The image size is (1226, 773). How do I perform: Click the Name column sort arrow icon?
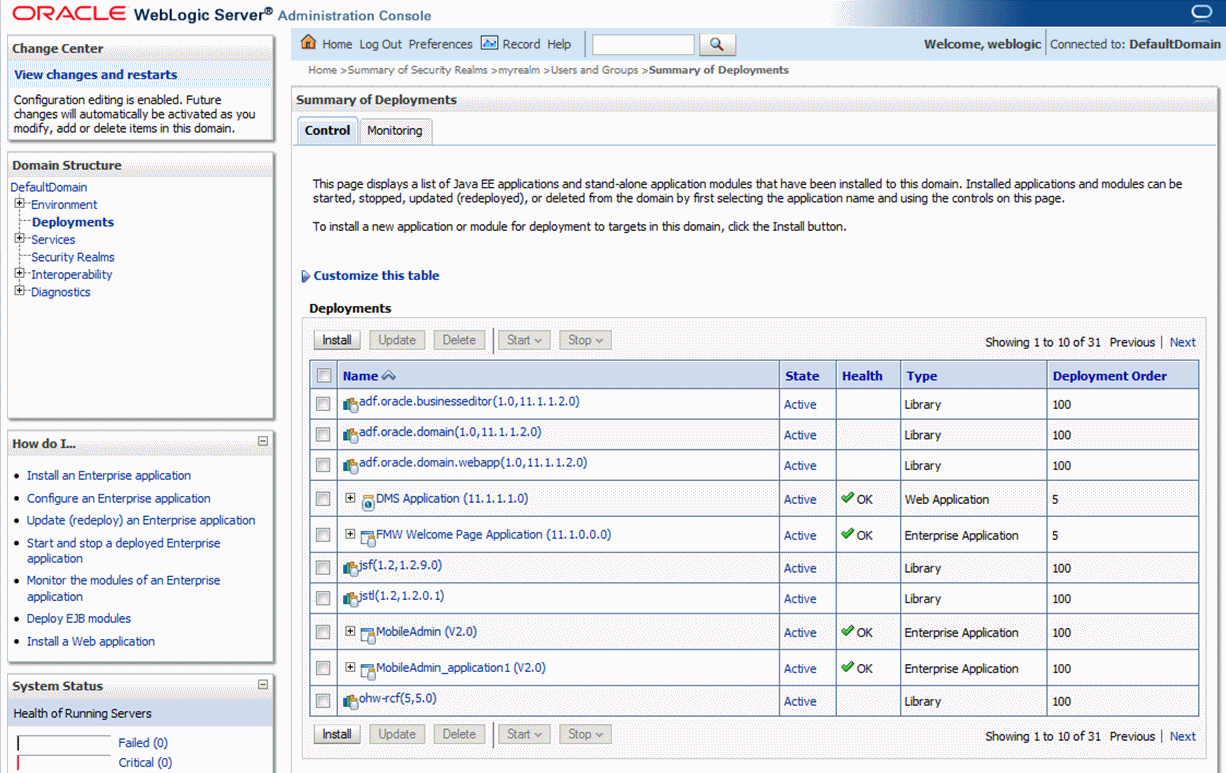click(389, 376)
